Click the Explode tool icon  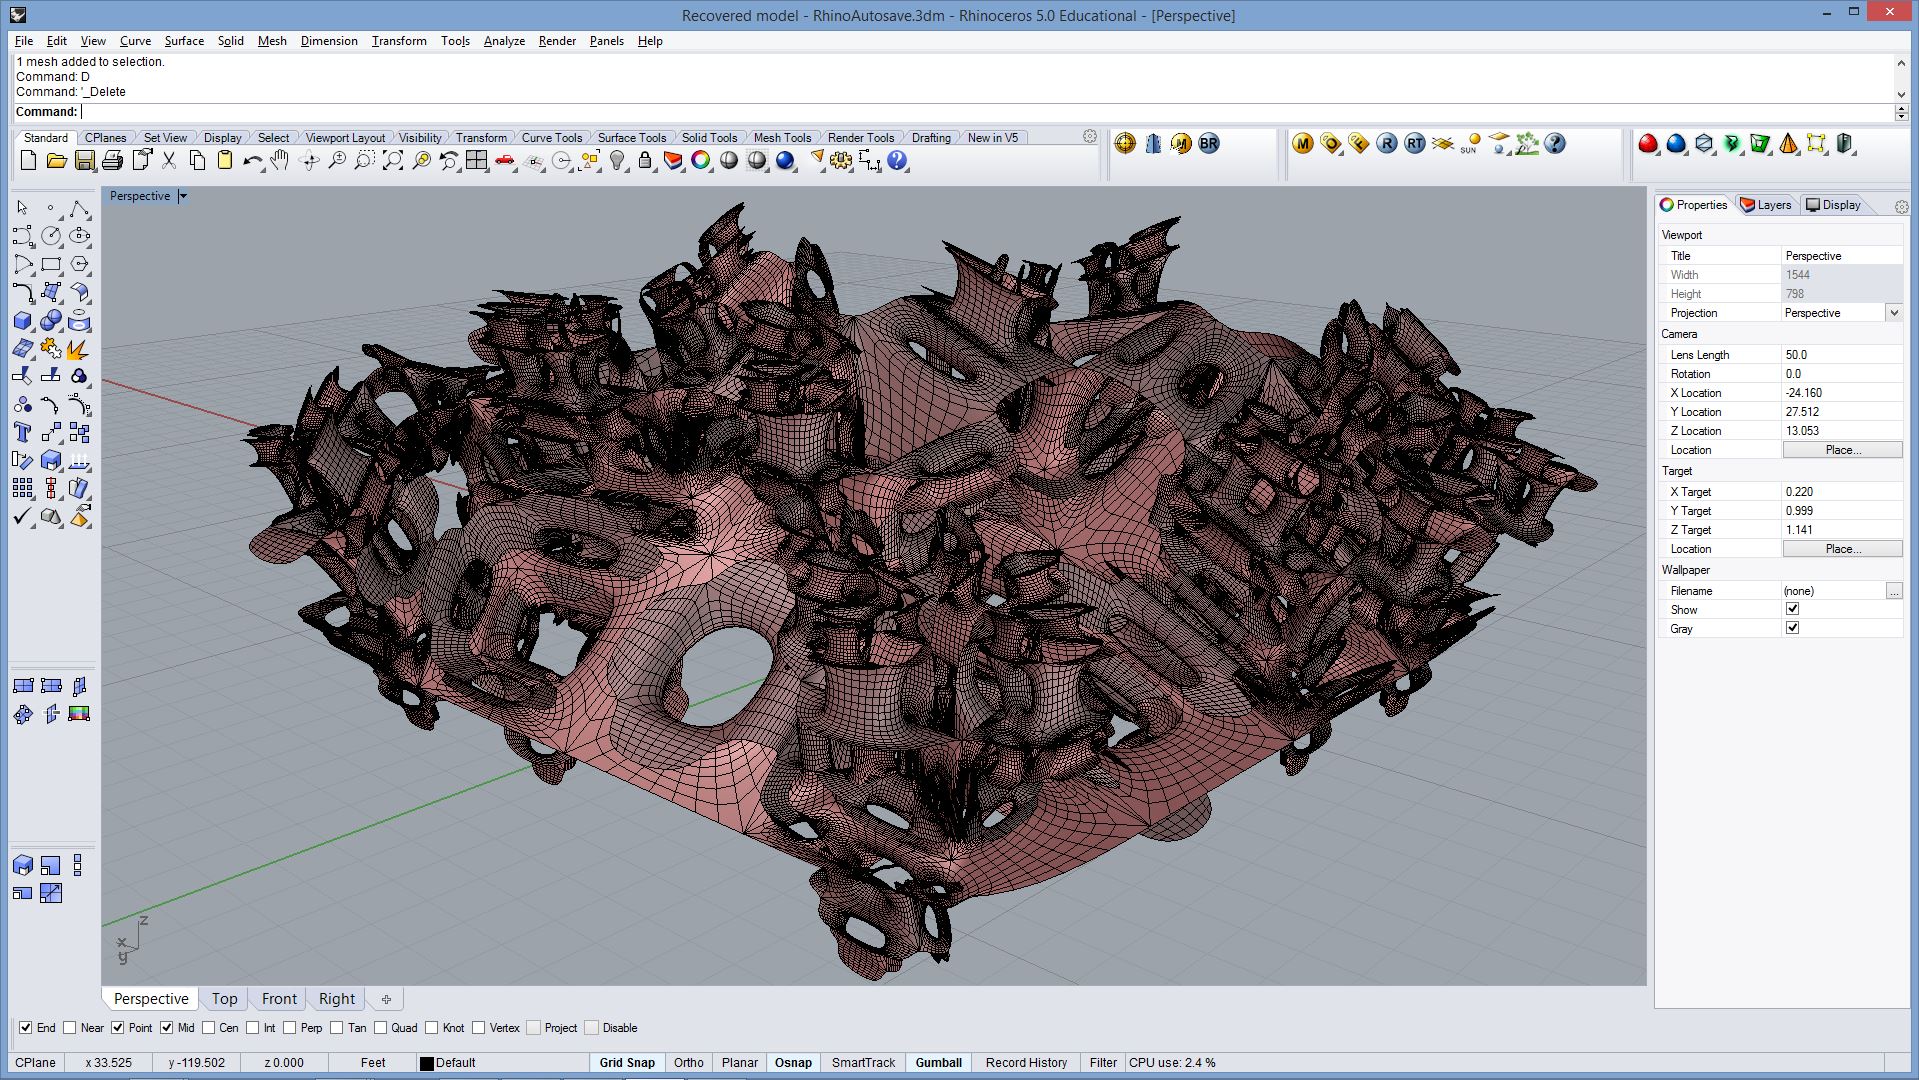click(x=78, y=349)
